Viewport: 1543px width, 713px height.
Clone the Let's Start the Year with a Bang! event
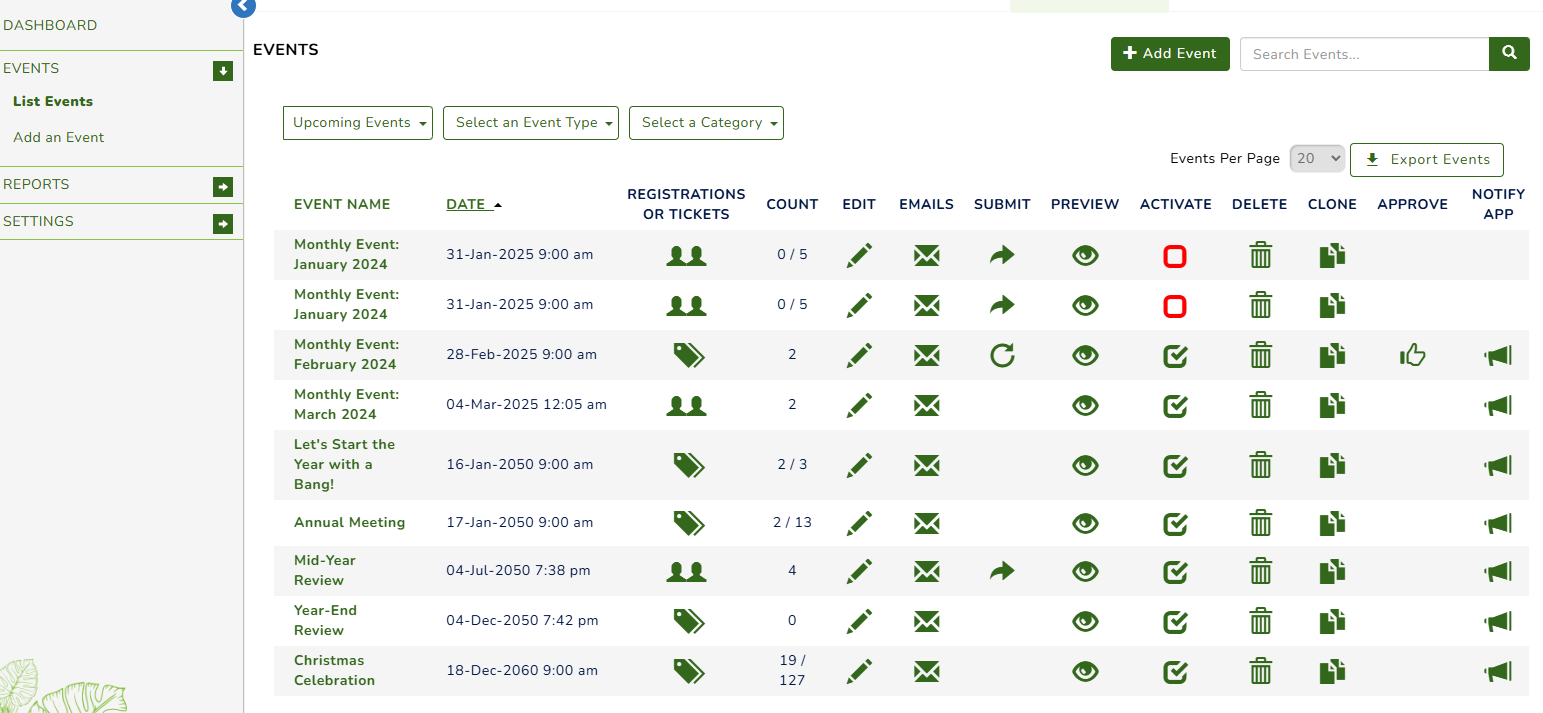pos(1331,464)
